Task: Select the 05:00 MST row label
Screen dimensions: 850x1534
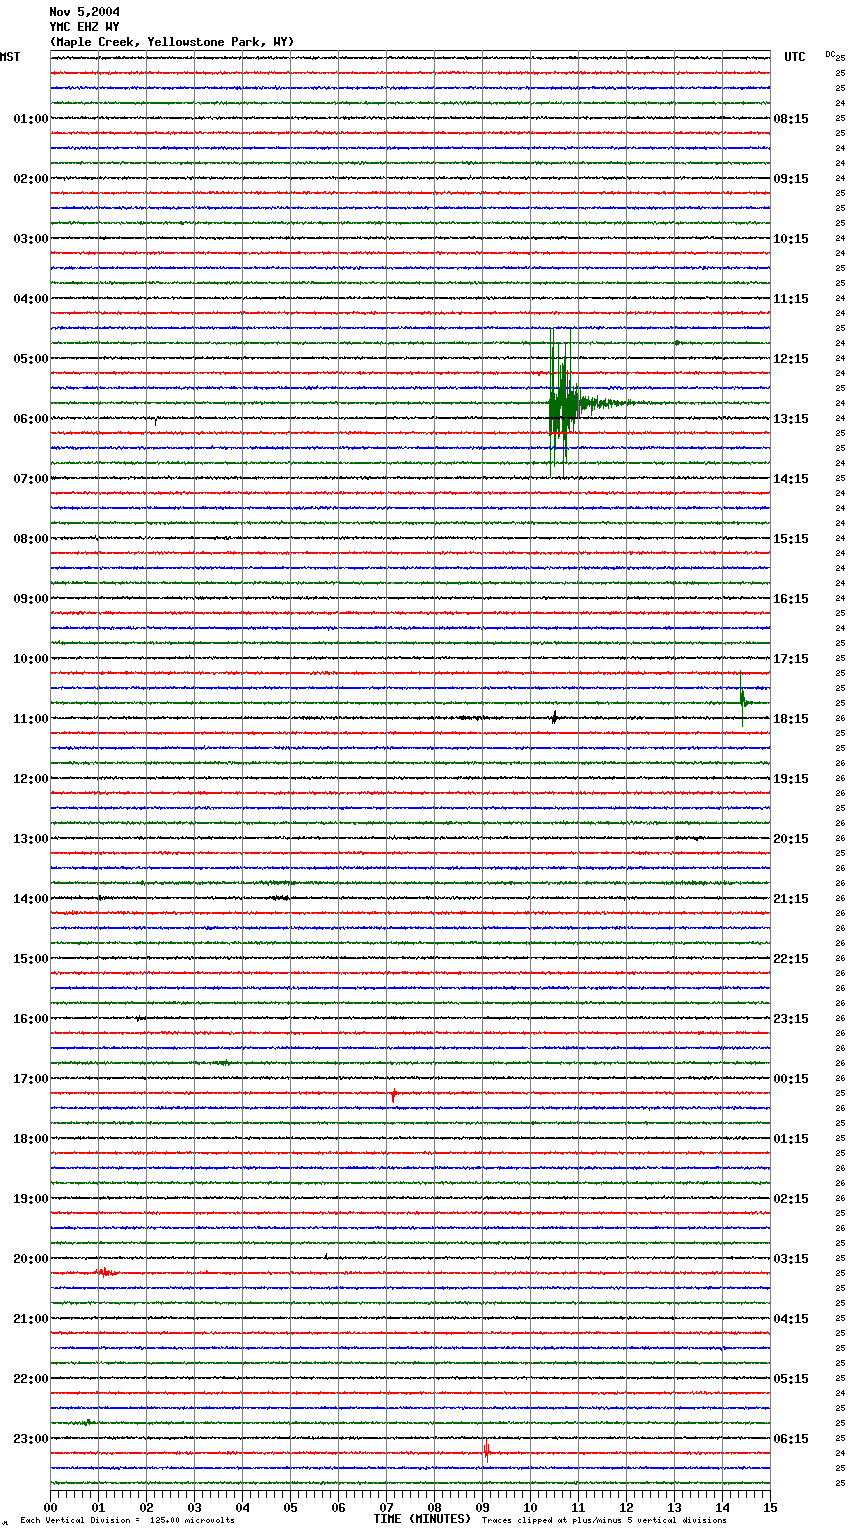Action: pyautogui.click(x=31, y=359)
